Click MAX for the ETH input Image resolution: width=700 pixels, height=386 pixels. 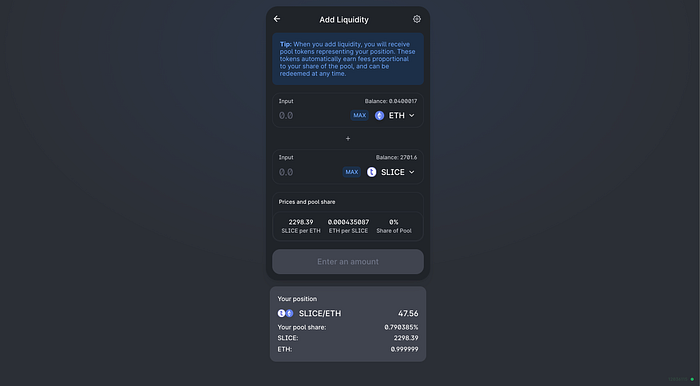coord(359,116)
